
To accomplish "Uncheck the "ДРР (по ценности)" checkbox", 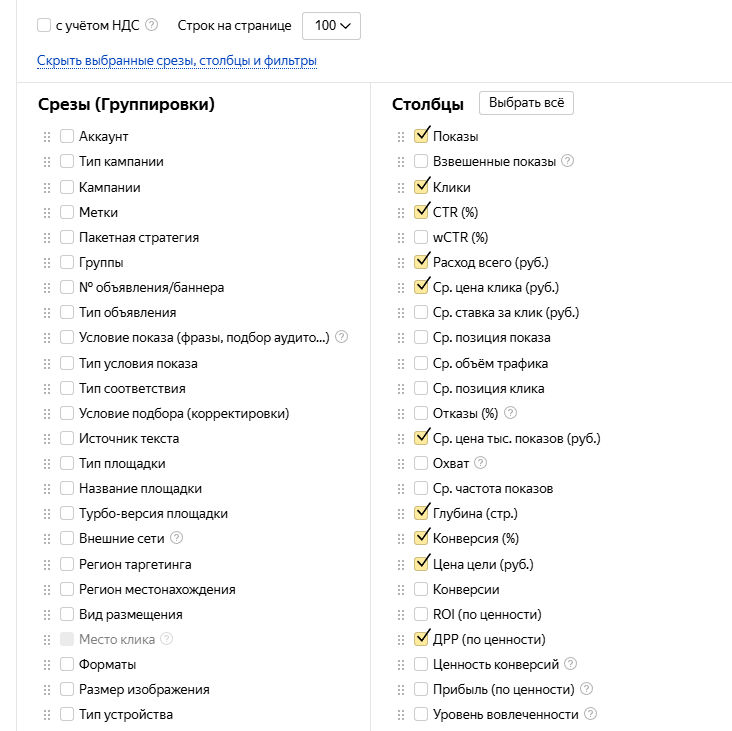I will pyautogui.click(x=421, y=639).
